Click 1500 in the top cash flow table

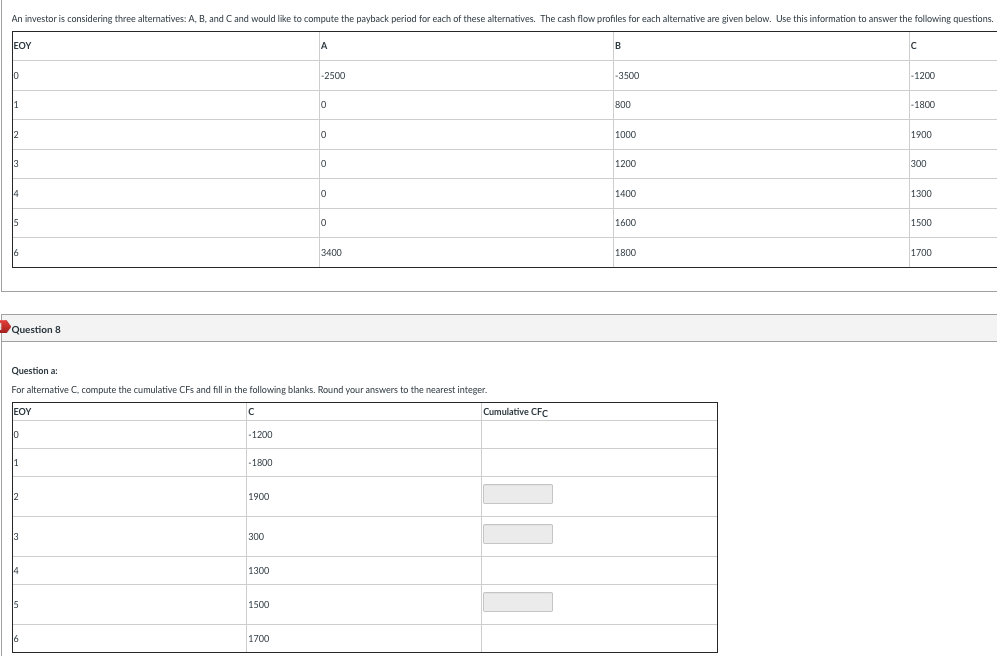click(x=921, y=222)
